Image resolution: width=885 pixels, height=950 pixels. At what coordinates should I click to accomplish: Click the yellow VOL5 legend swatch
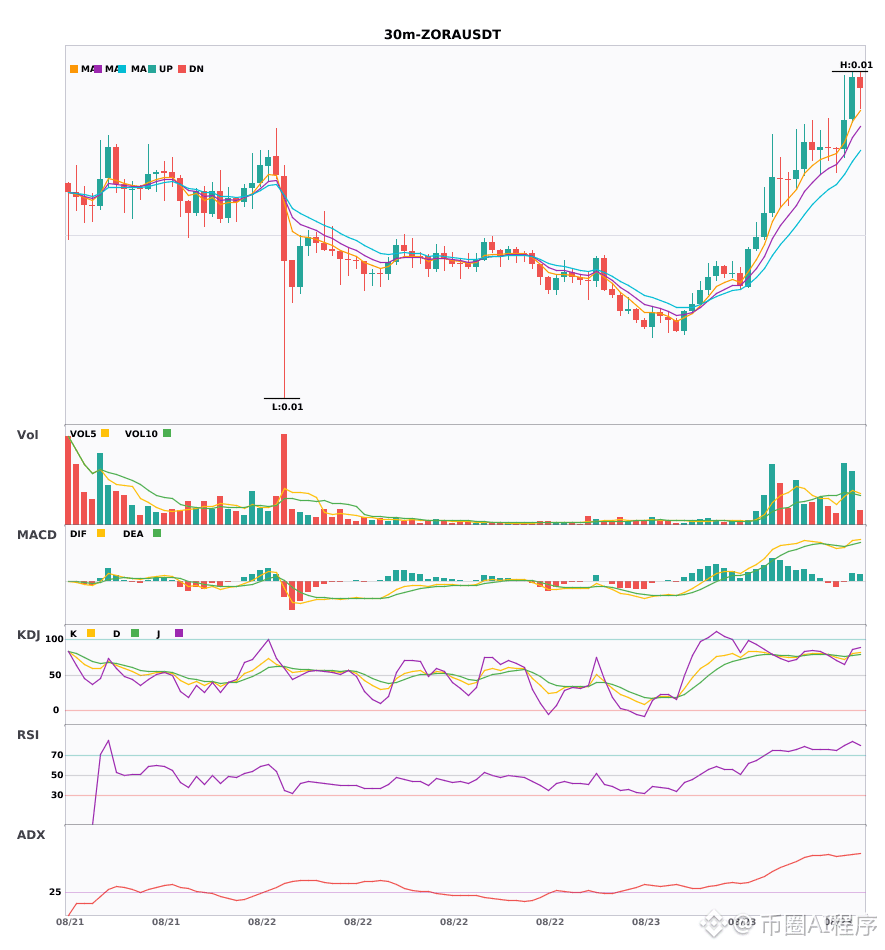click(x=105, y=433)
